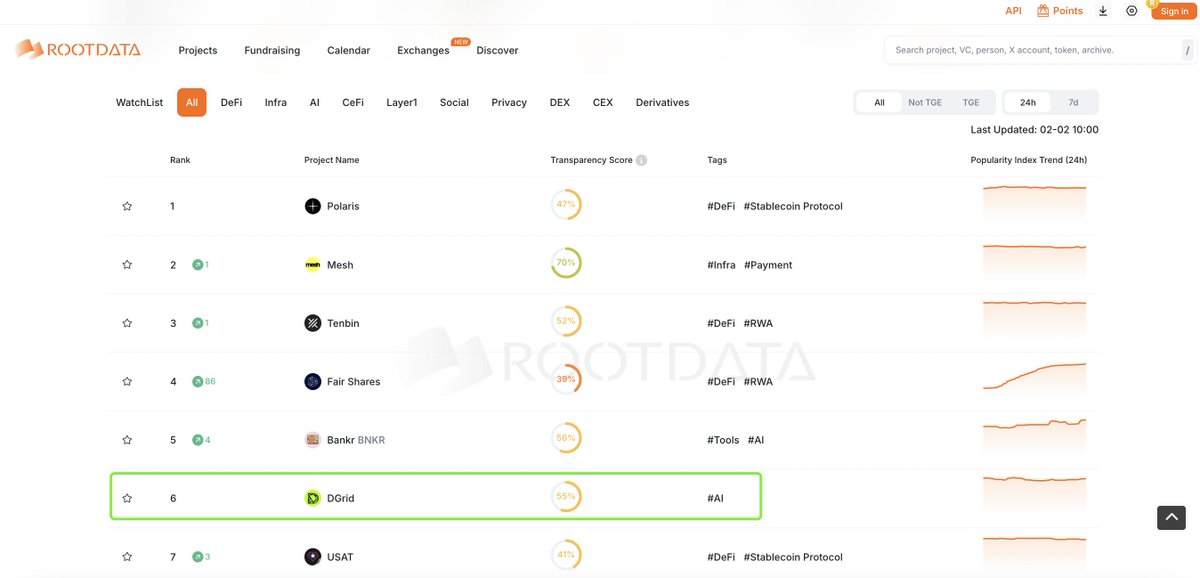1200x578 pixels.
Task: Star the Mesh row for watchlist
Action: click(x=127, y=265)
